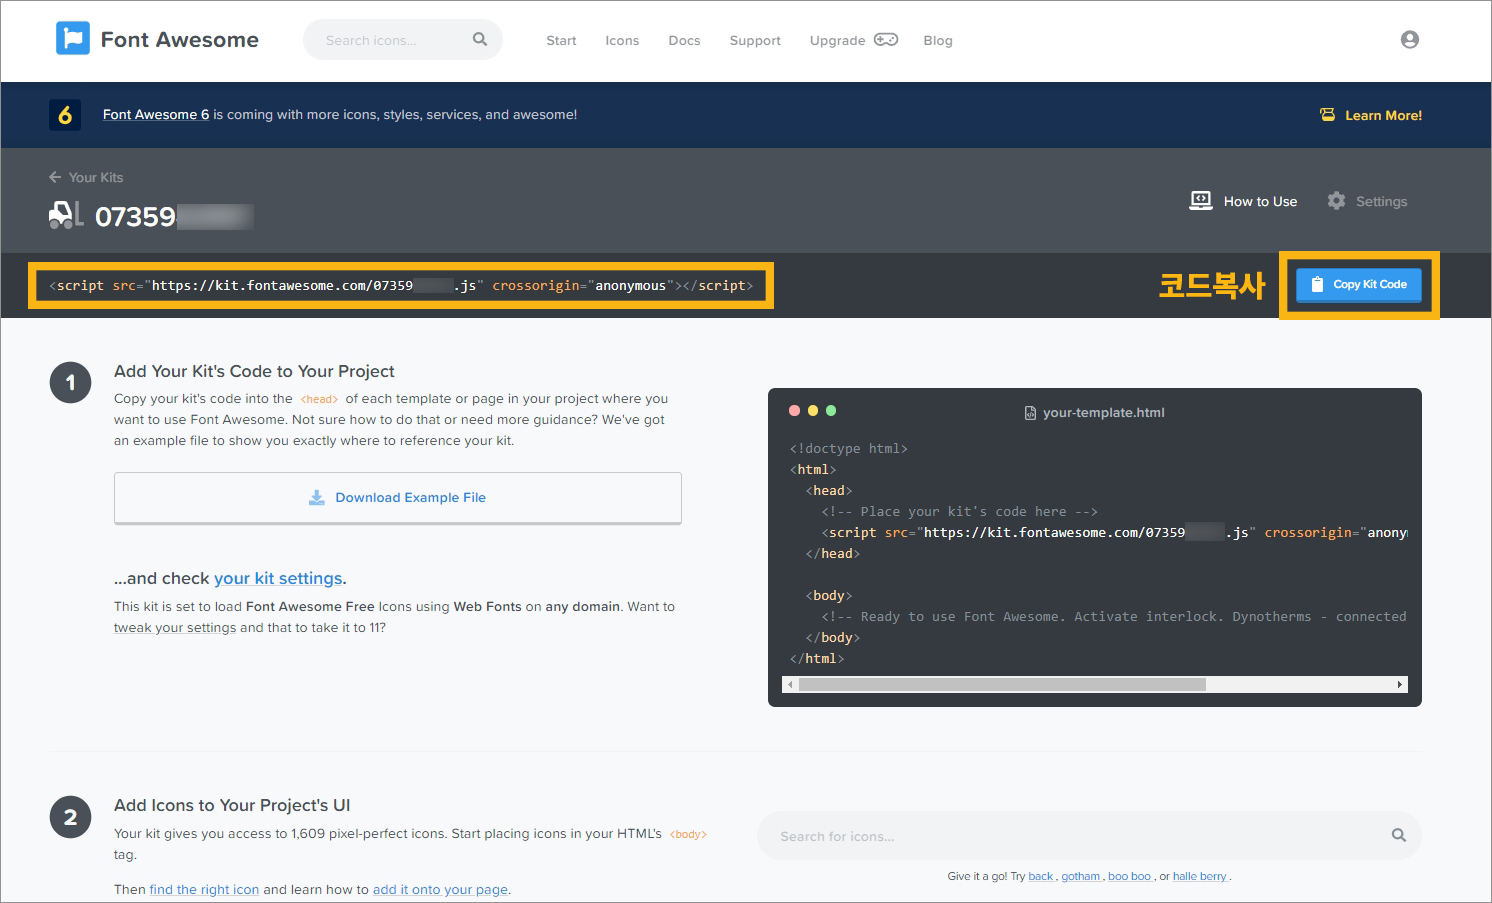Click the kit forklift icon

tap(66, 214)
